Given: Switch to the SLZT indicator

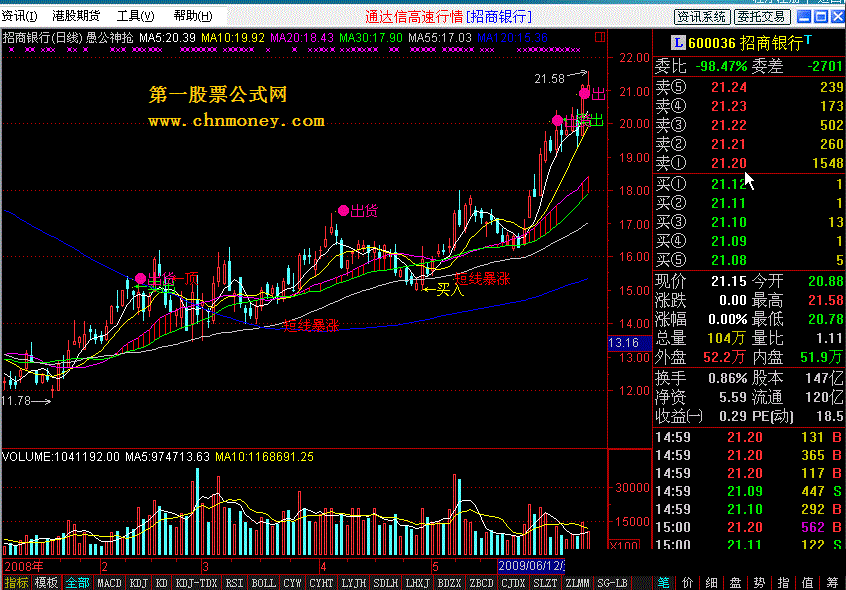Looking at the screenshot, I should tap(545, 583).
